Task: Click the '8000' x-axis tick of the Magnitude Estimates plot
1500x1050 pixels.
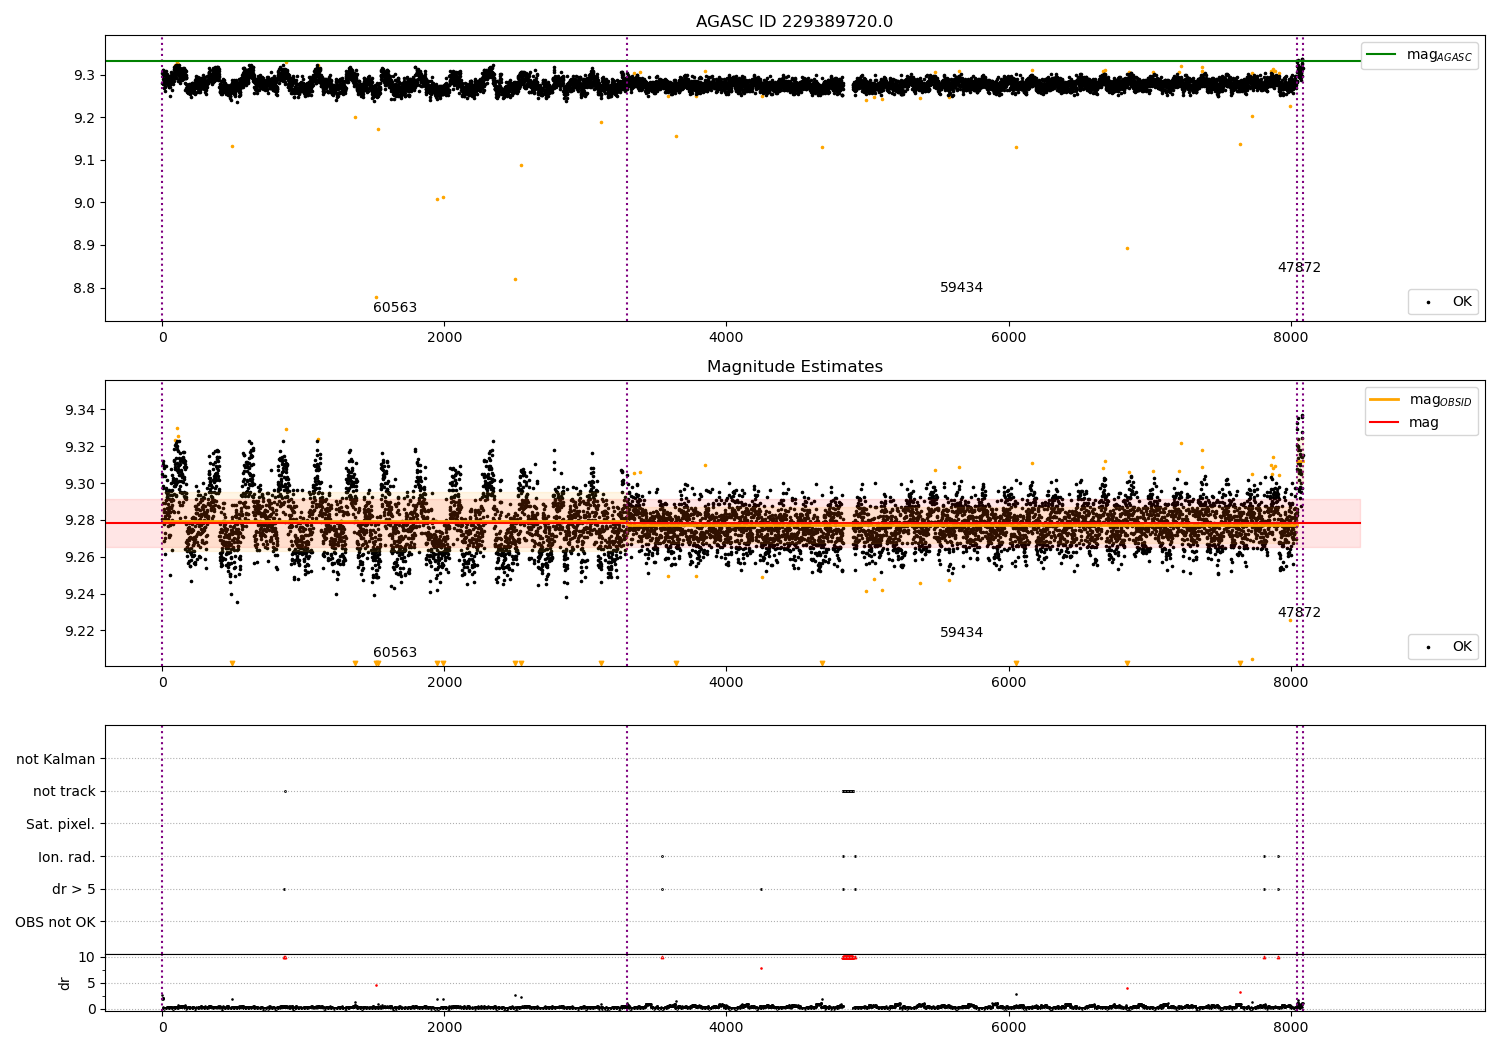Action: point(1290,683)
